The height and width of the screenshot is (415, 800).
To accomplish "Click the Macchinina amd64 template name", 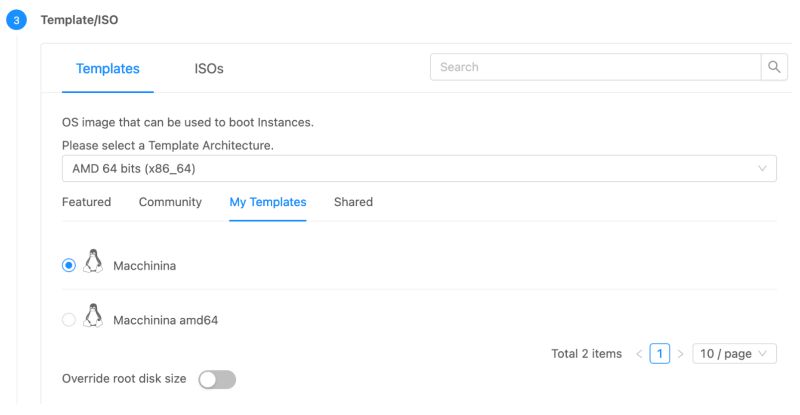I will tap(165, 320).
